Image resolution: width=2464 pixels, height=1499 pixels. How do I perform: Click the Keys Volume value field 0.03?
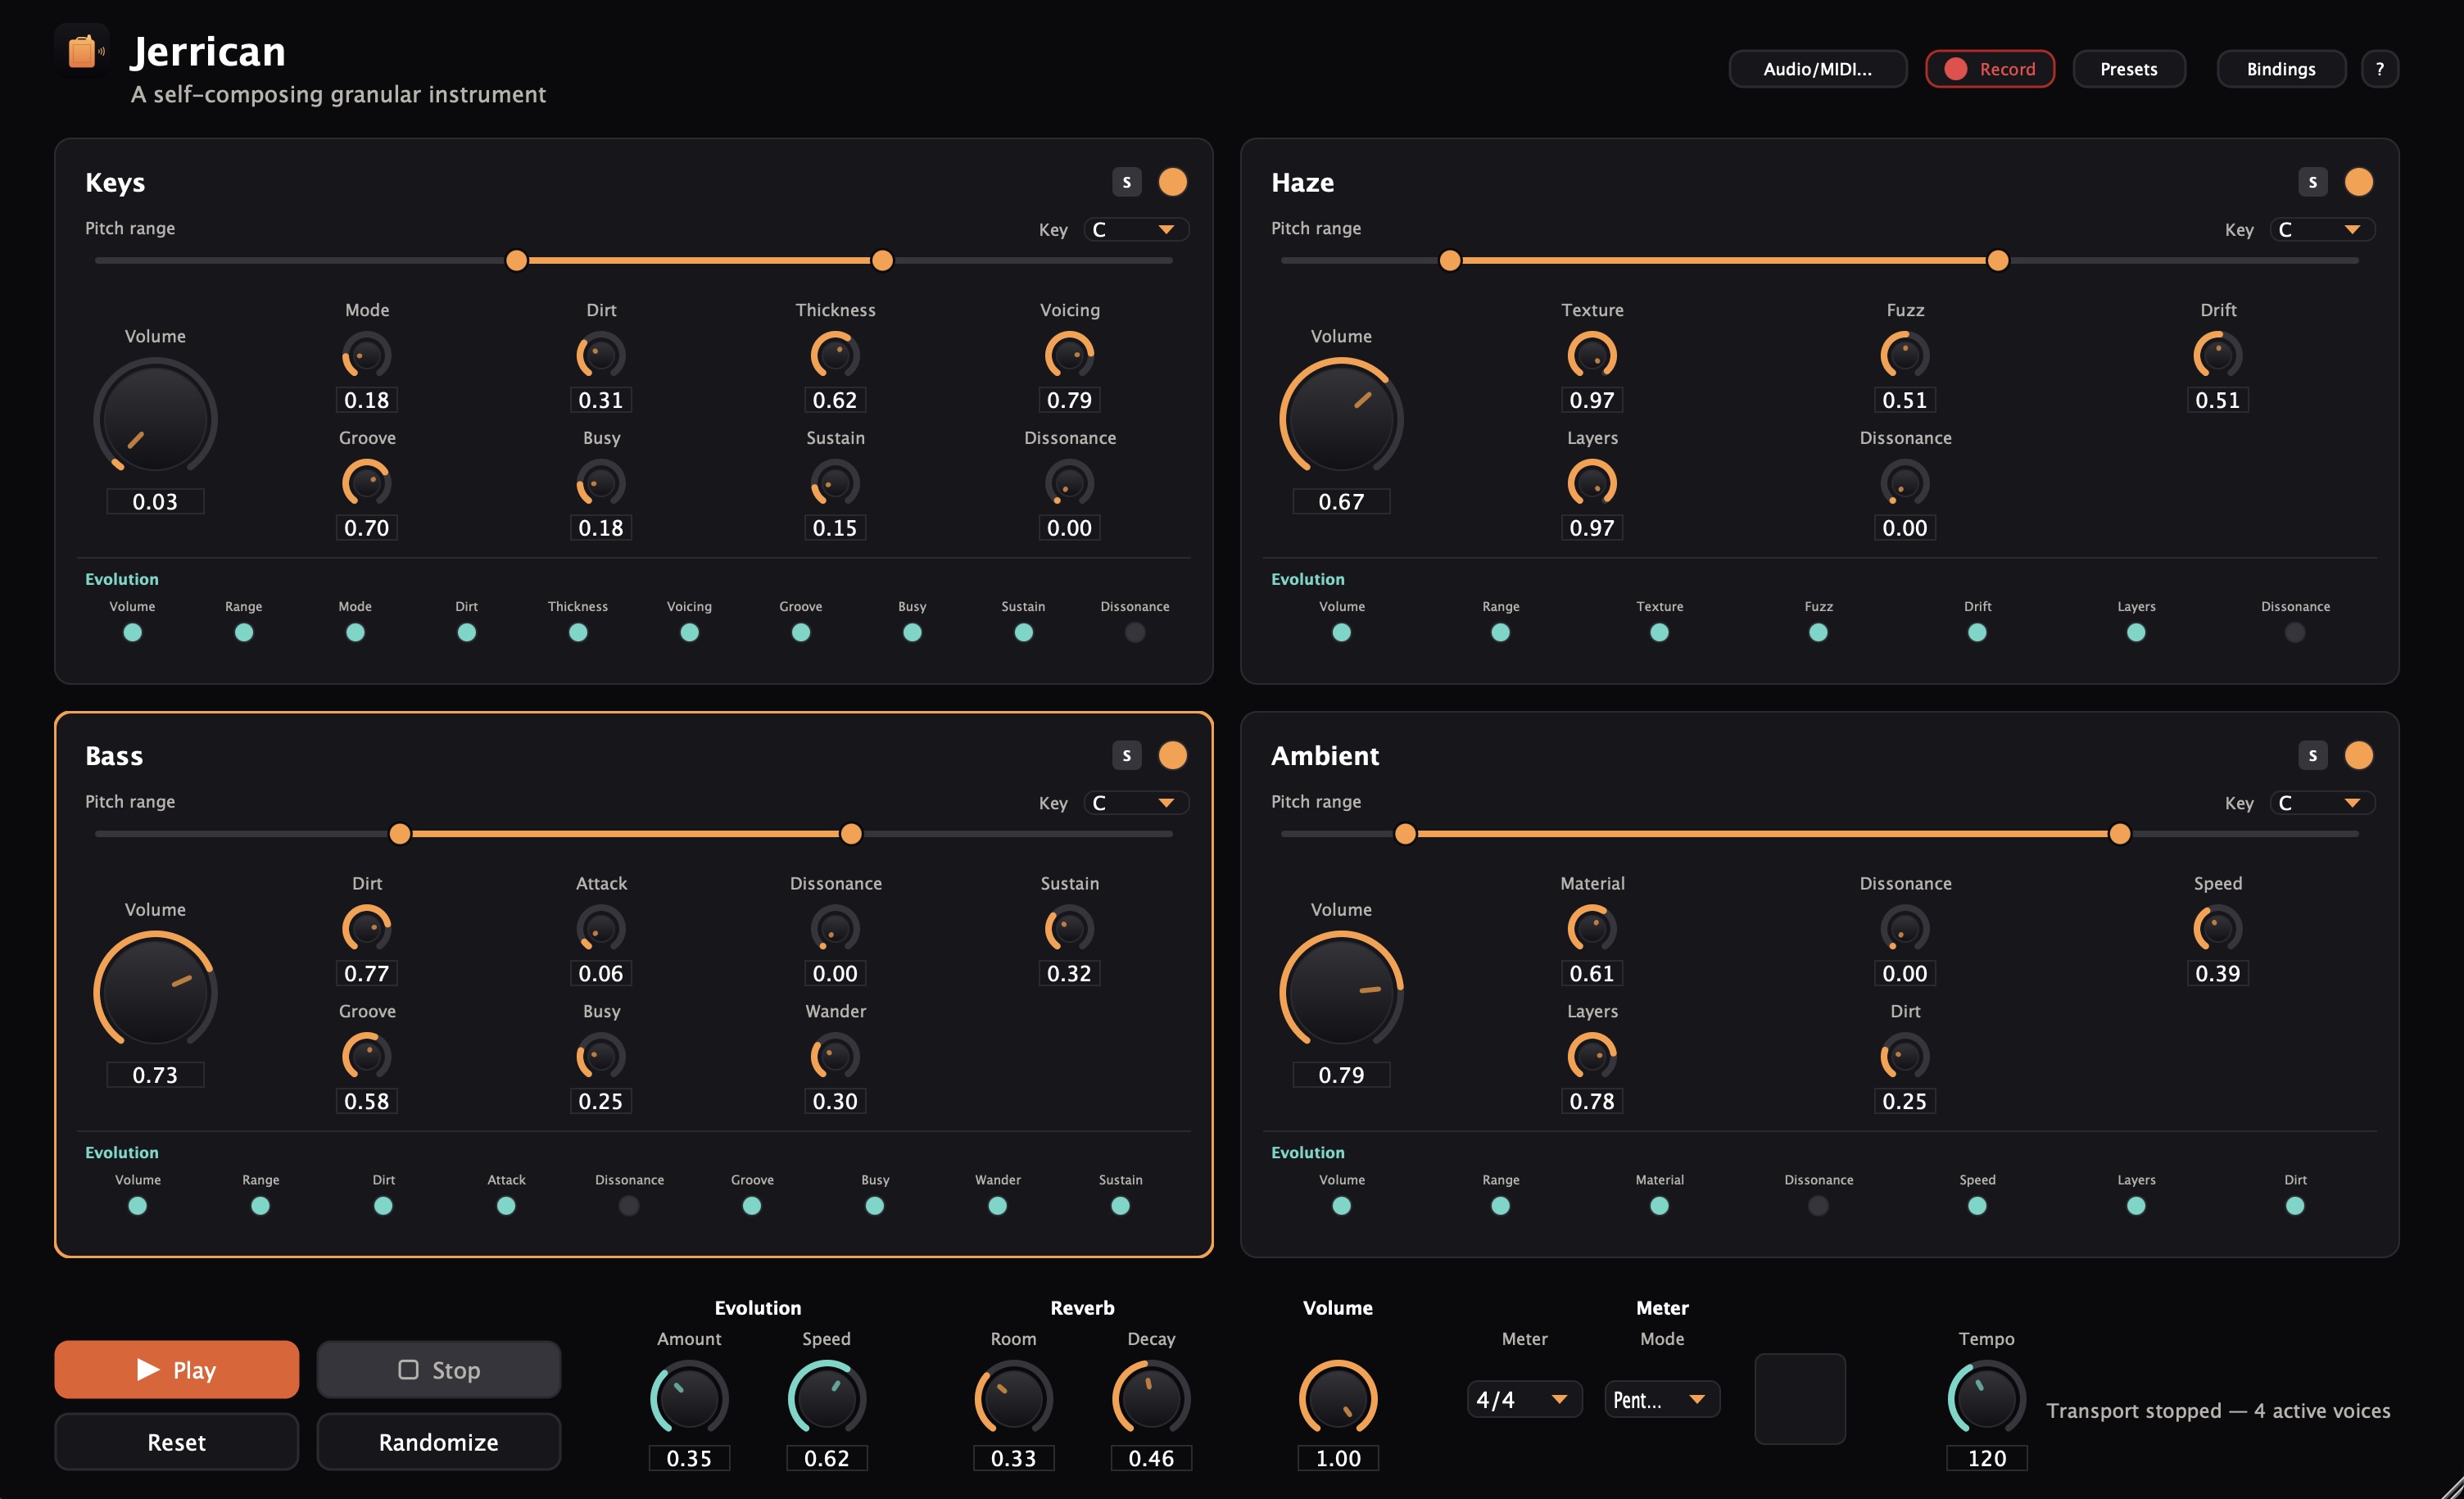click(155, 501)
